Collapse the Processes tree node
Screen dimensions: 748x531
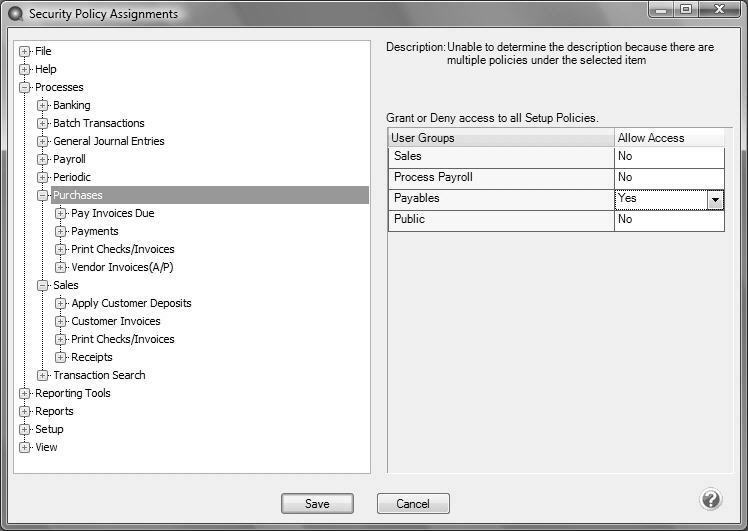click(x=25, y=88)
